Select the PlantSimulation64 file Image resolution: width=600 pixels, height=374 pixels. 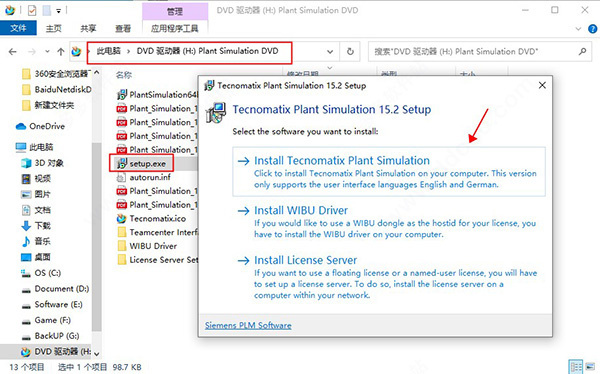(x=157, y=95)
